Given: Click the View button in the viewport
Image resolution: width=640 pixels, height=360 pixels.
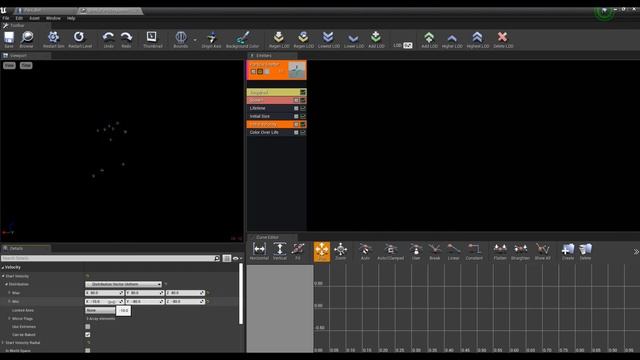Looking at the screenshot, I should click(9, 65).
